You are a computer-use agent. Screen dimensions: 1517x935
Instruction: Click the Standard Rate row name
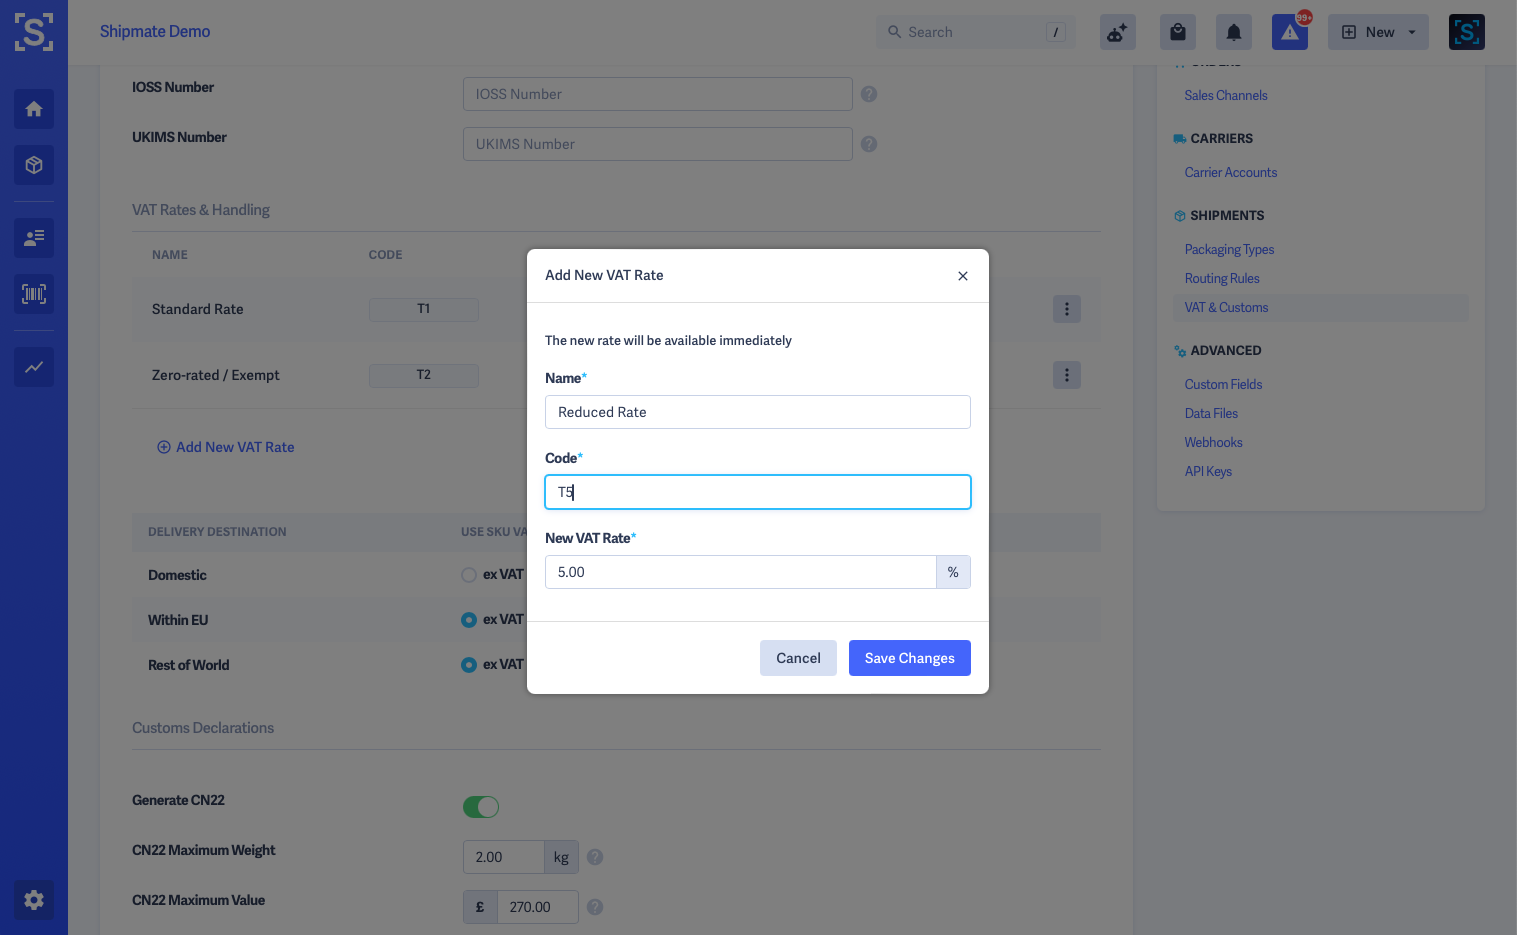coord(198,309)
